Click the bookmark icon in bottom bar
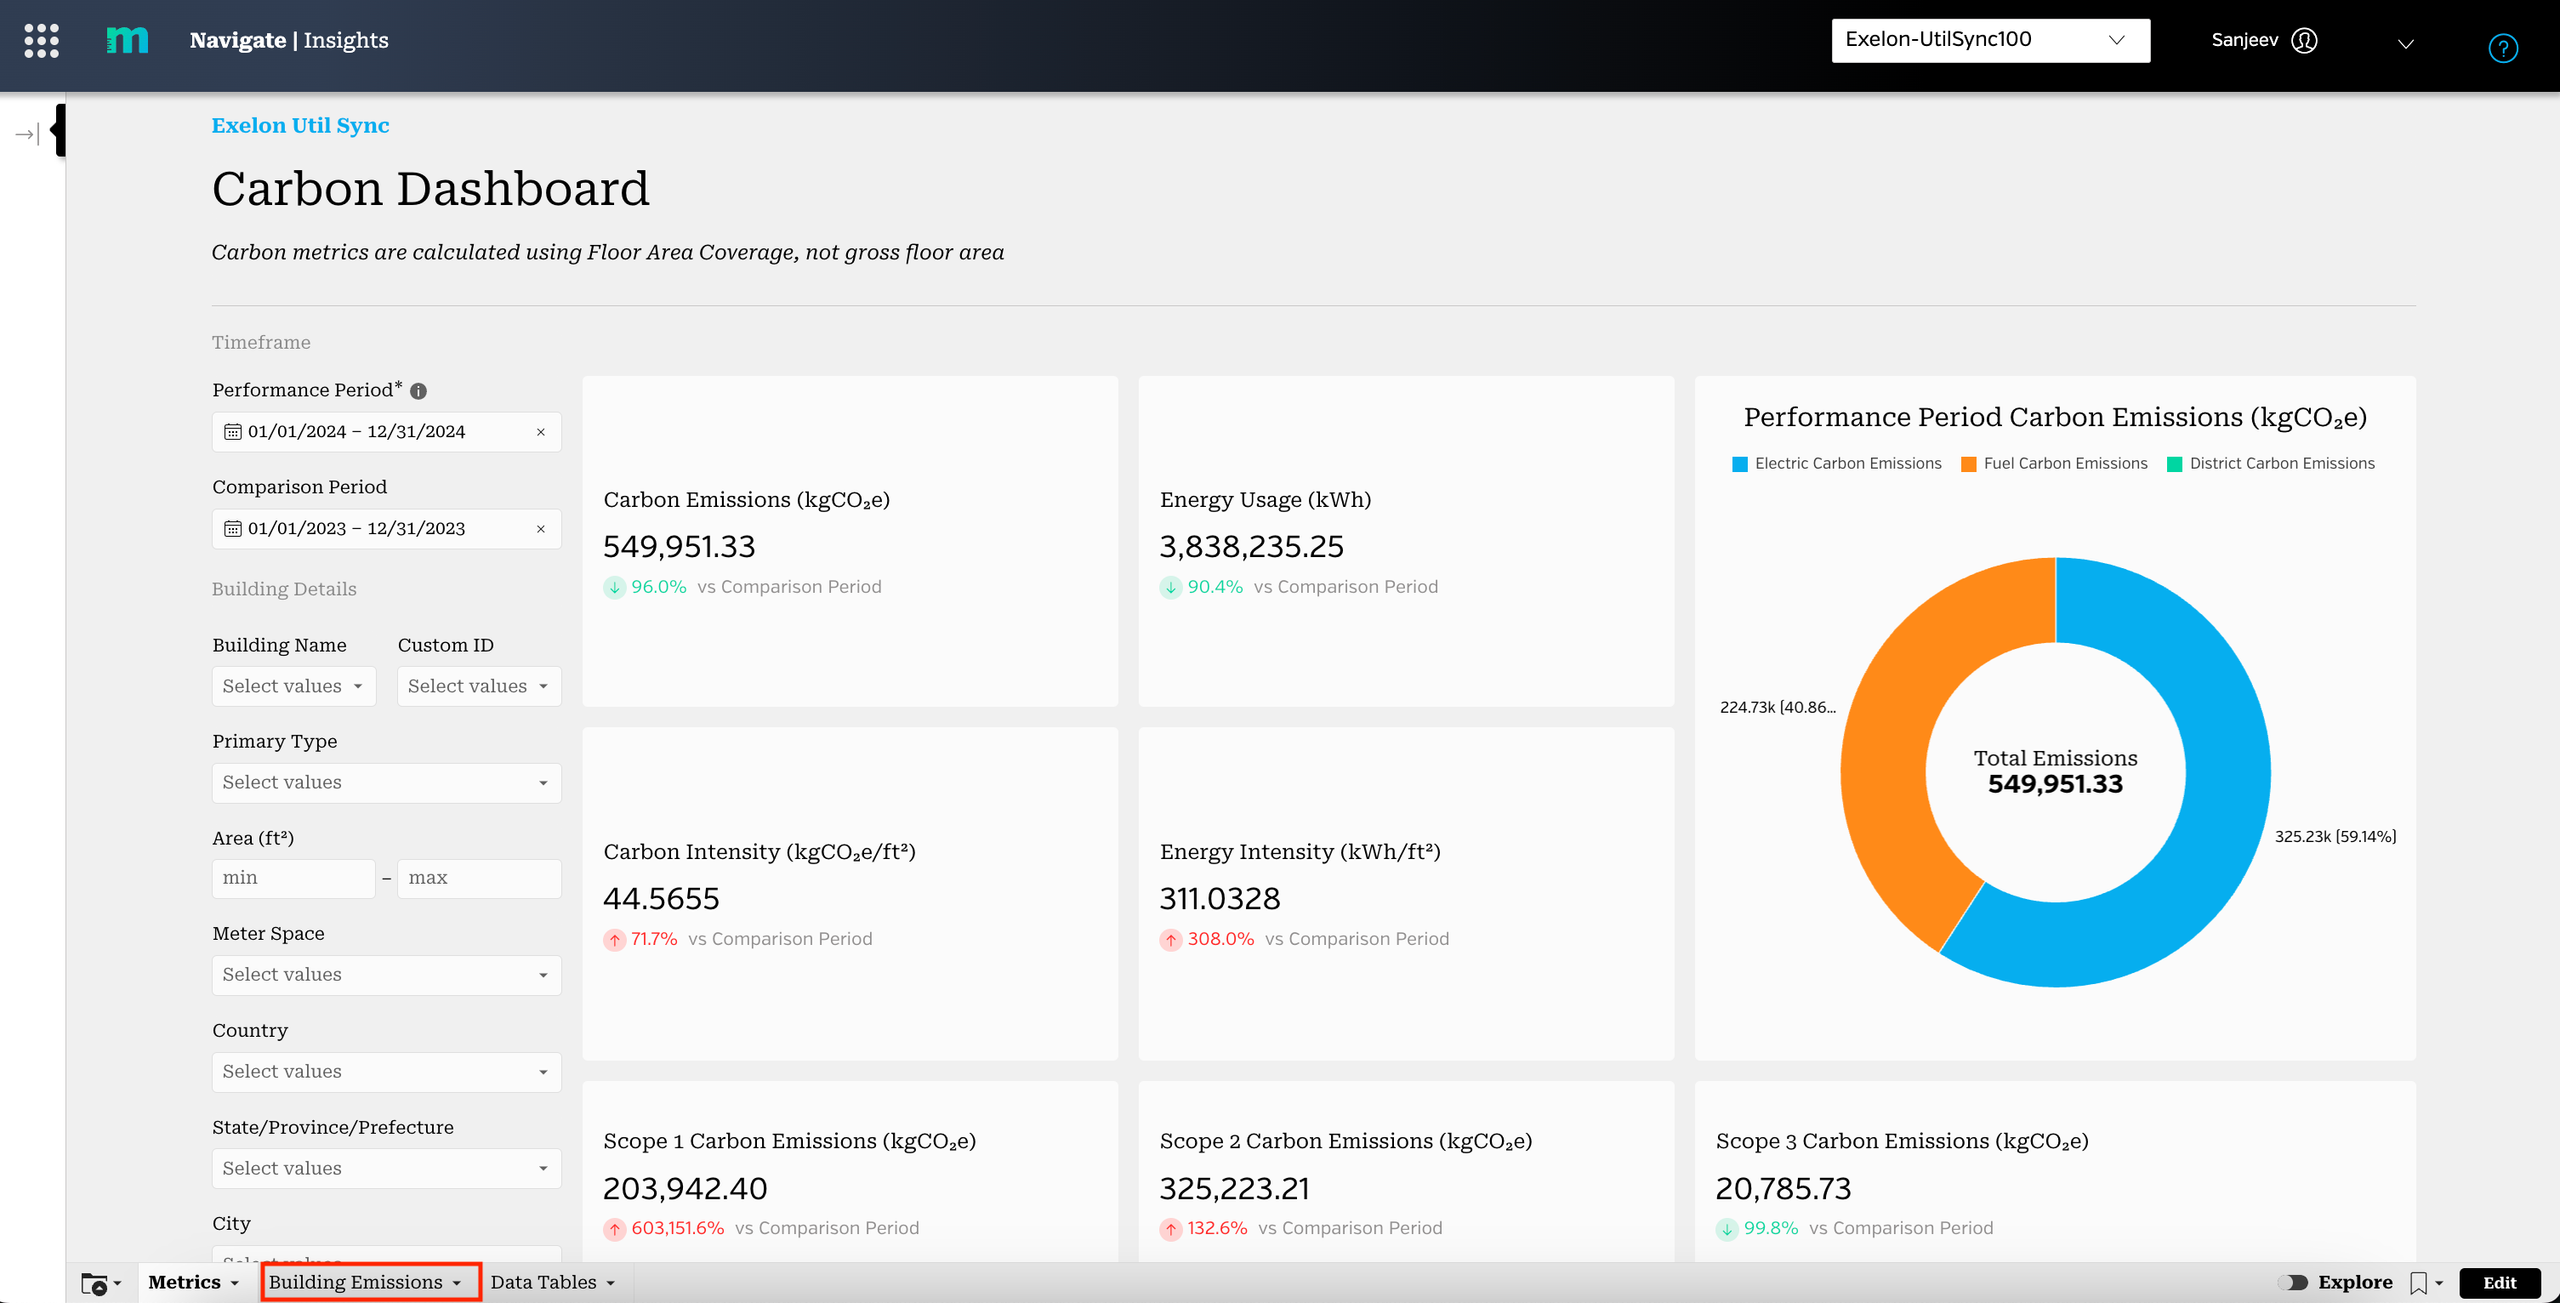This screenshot has width=2560, height=1303. pyautogui.click(x=2419, y=1283)
